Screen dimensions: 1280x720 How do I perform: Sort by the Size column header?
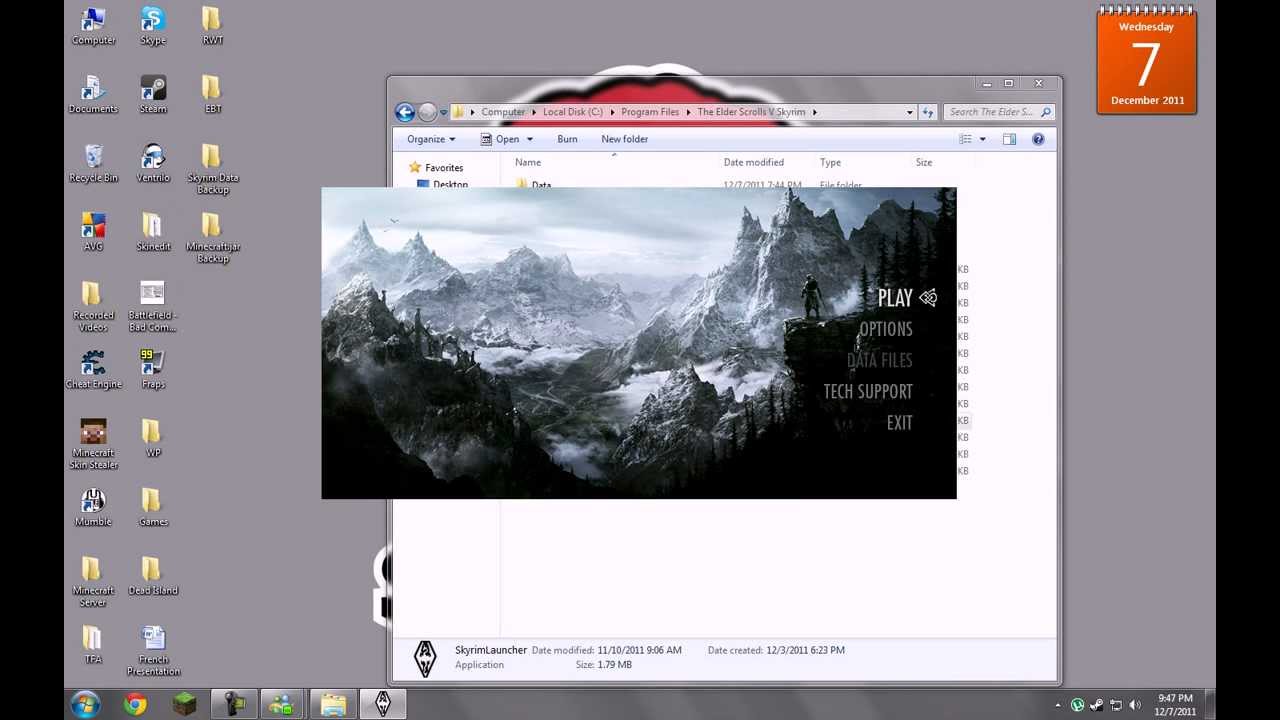tap(924, 162)
